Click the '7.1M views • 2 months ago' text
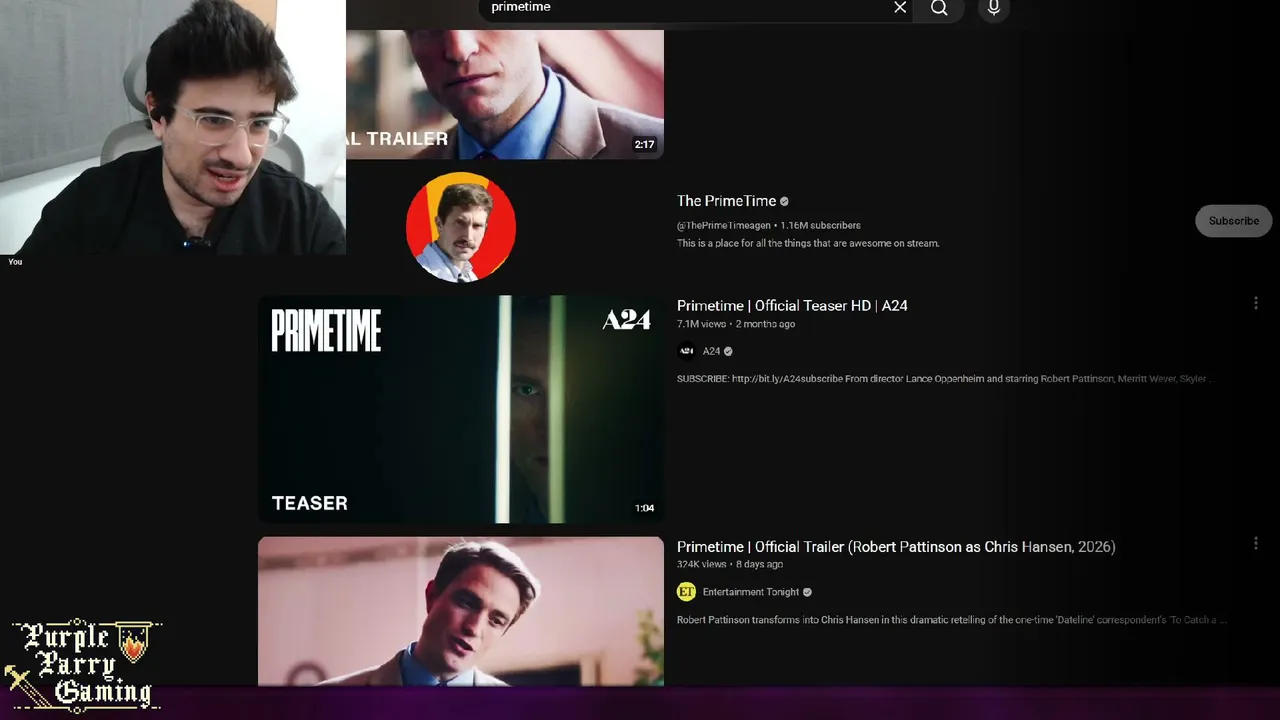Viewport: 1280px width, 720px height. click(x=736, y=324)
